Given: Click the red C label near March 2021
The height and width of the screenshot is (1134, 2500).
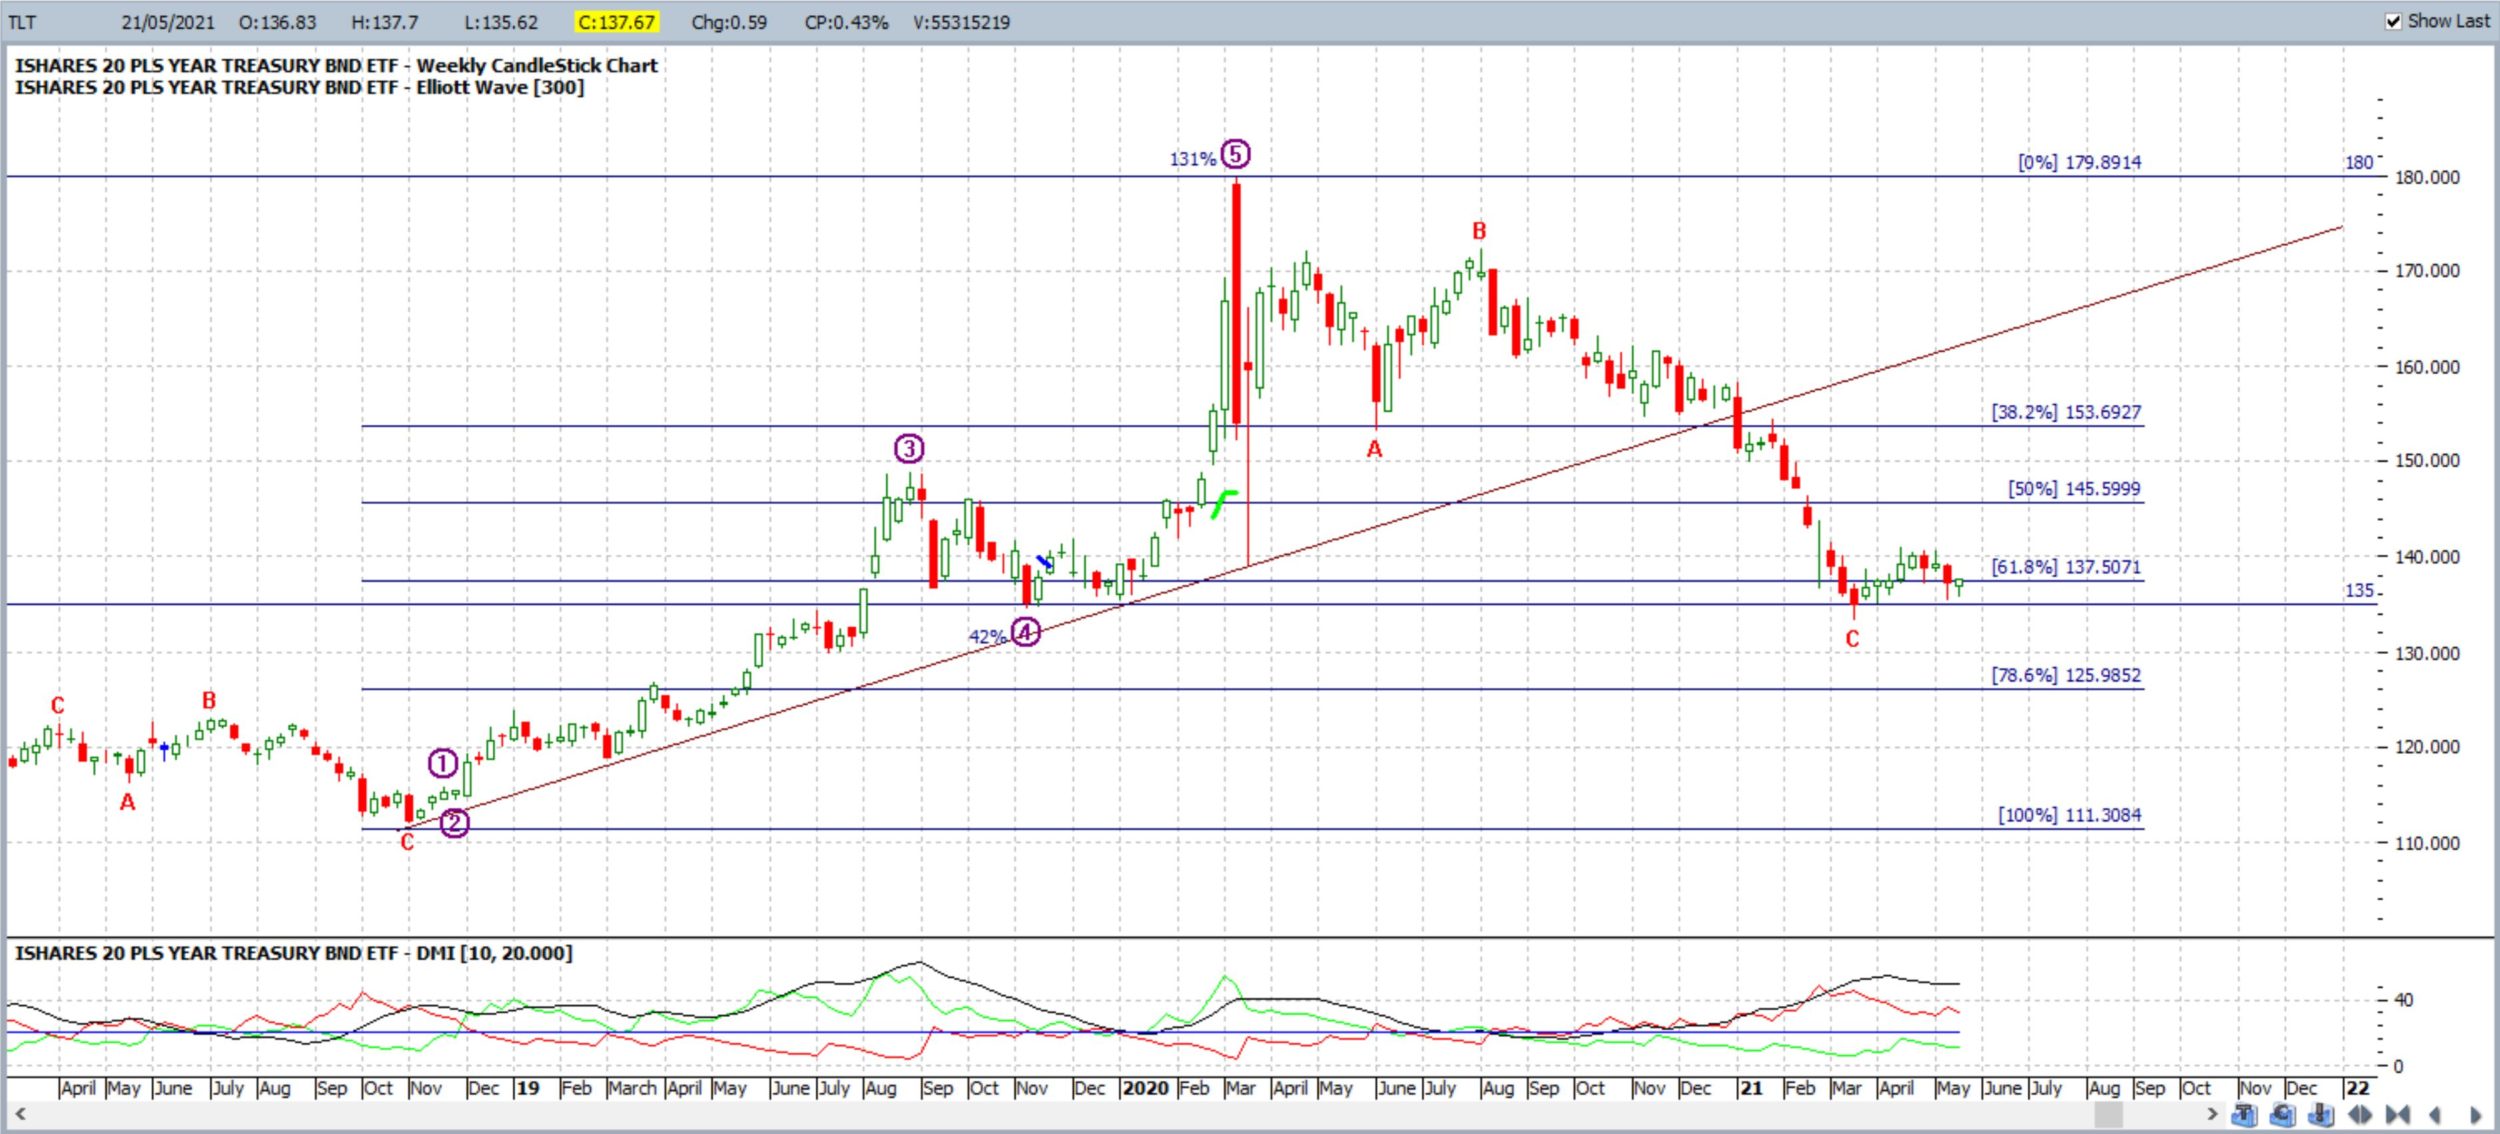Looking at the screenshot, I should [1852, 639].
